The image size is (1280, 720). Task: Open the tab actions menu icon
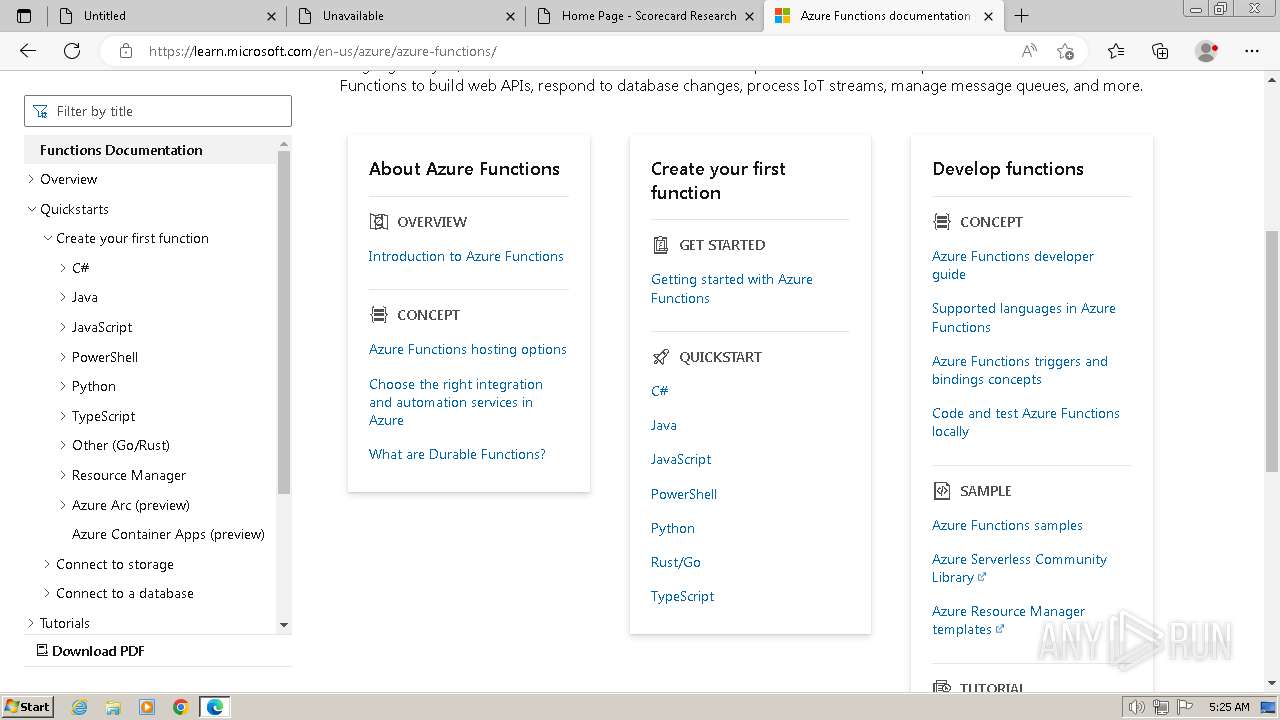[x=24, y=16]
